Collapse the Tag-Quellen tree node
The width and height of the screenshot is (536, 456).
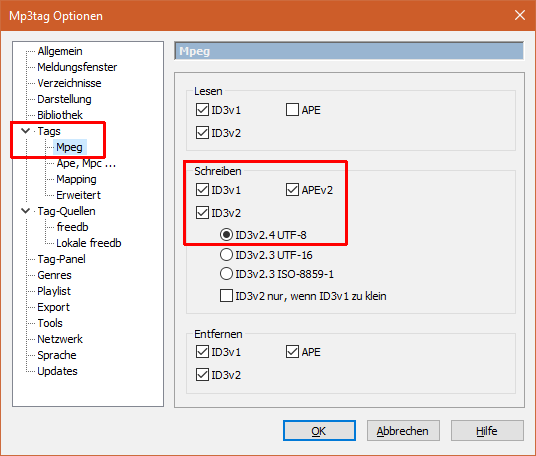[26, 211]
